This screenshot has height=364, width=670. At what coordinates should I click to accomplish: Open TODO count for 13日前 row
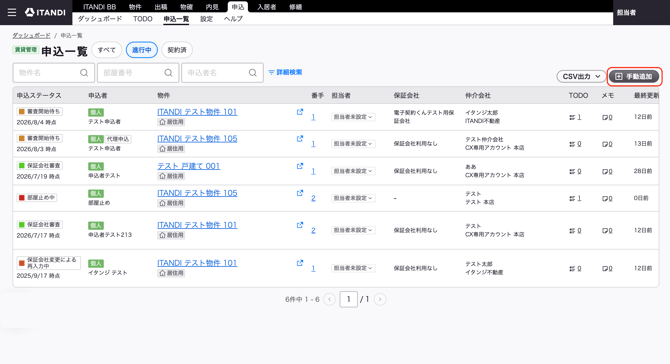575,144
